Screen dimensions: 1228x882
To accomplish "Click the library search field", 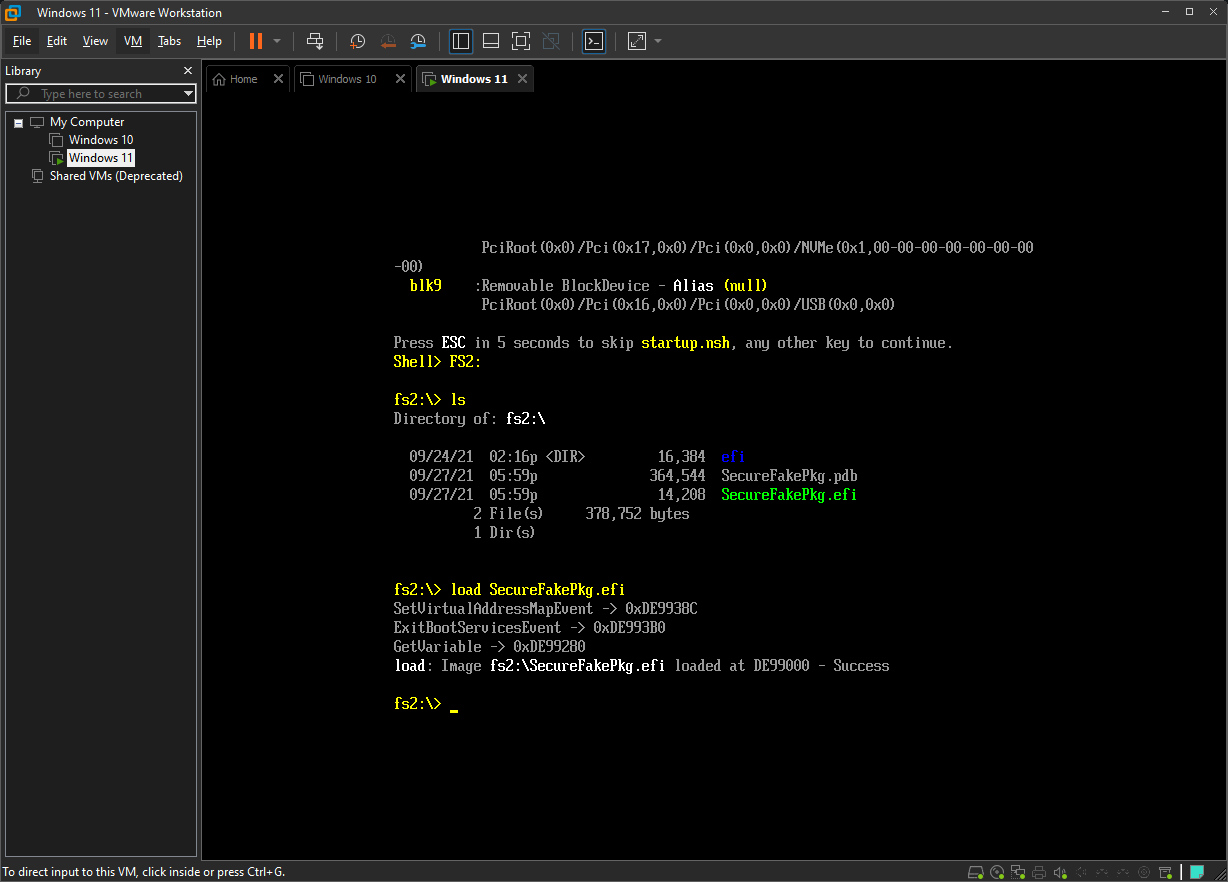I will [100, 94].
